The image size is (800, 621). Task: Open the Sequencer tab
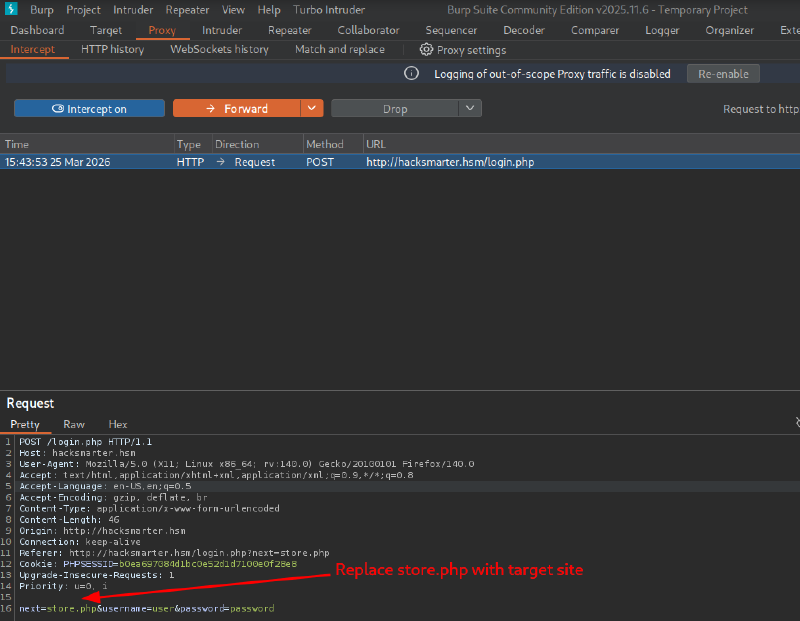(452, 30)
